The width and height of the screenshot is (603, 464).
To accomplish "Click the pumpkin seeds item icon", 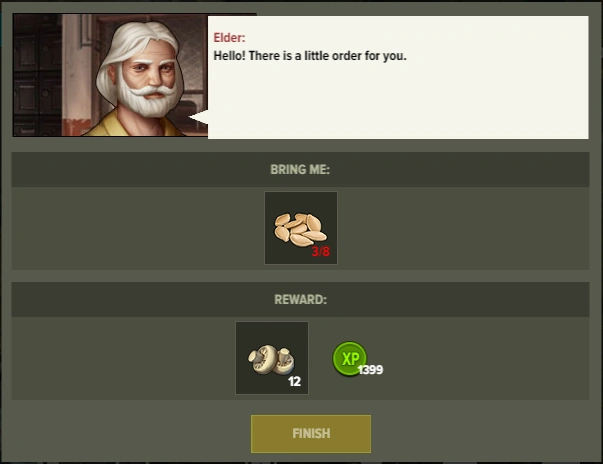I will 301,228.
